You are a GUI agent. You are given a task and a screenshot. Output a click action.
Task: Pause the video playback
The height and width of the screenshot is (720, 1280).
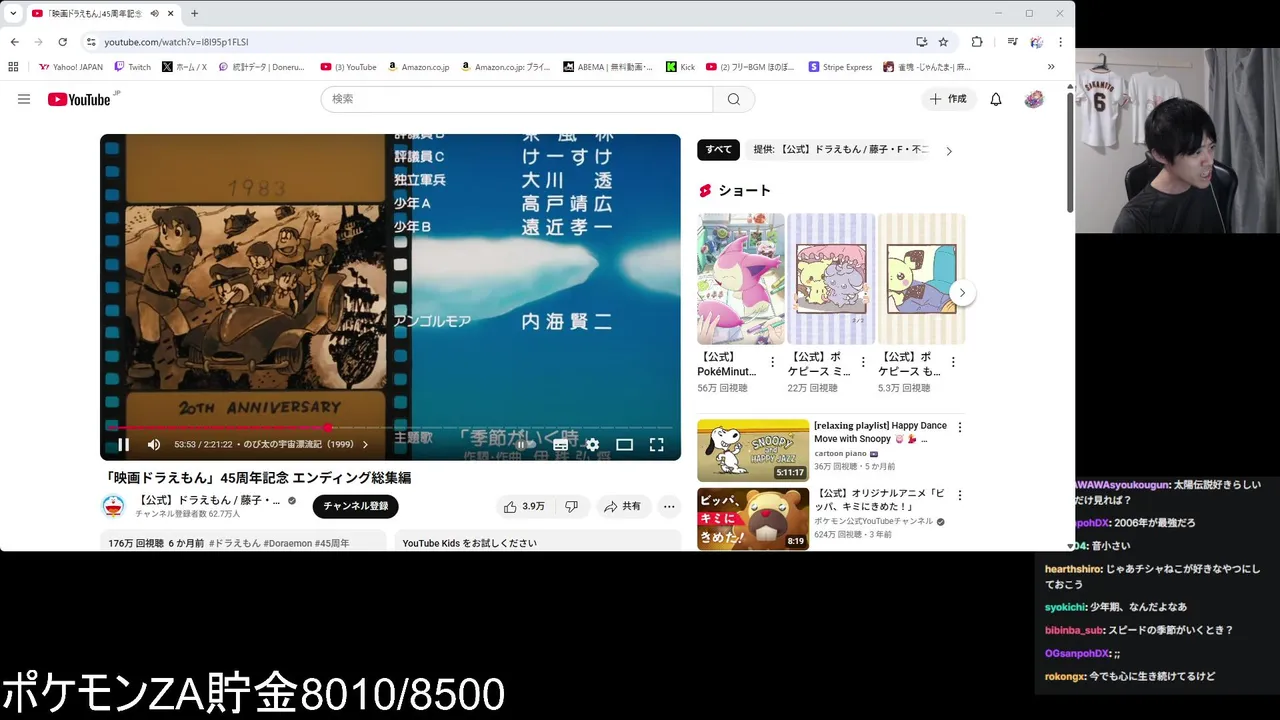124,445
